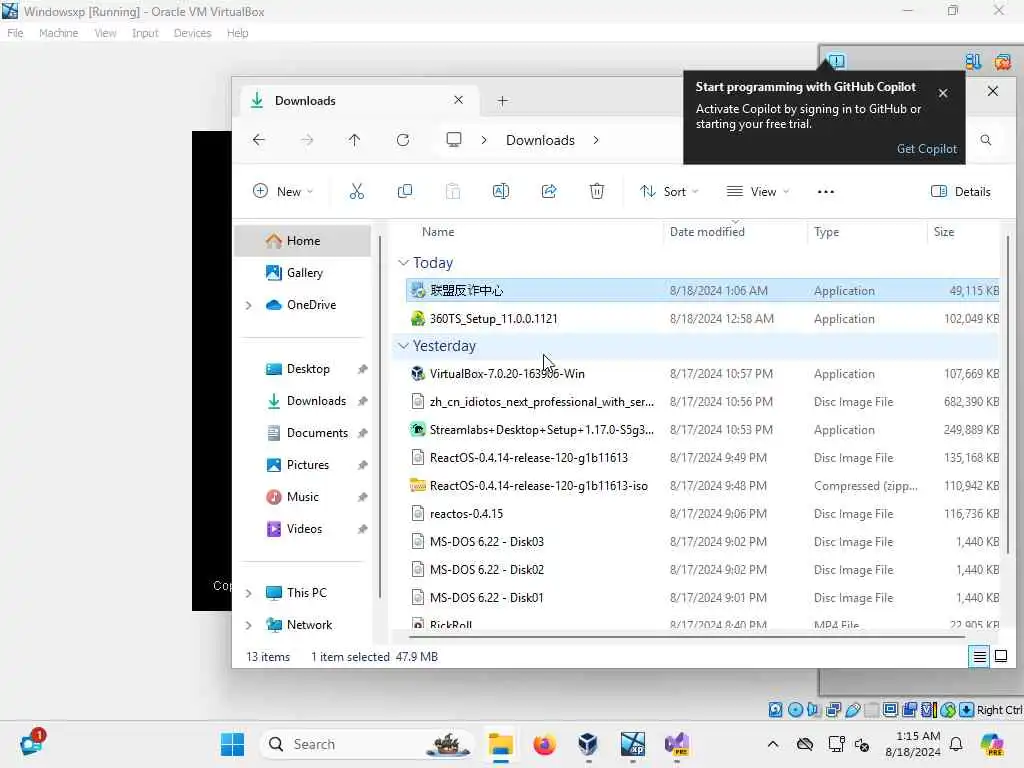Open the Sort dropdown
The height and width of the screenshot is (768, 1024).
click(x=669, y=191)
